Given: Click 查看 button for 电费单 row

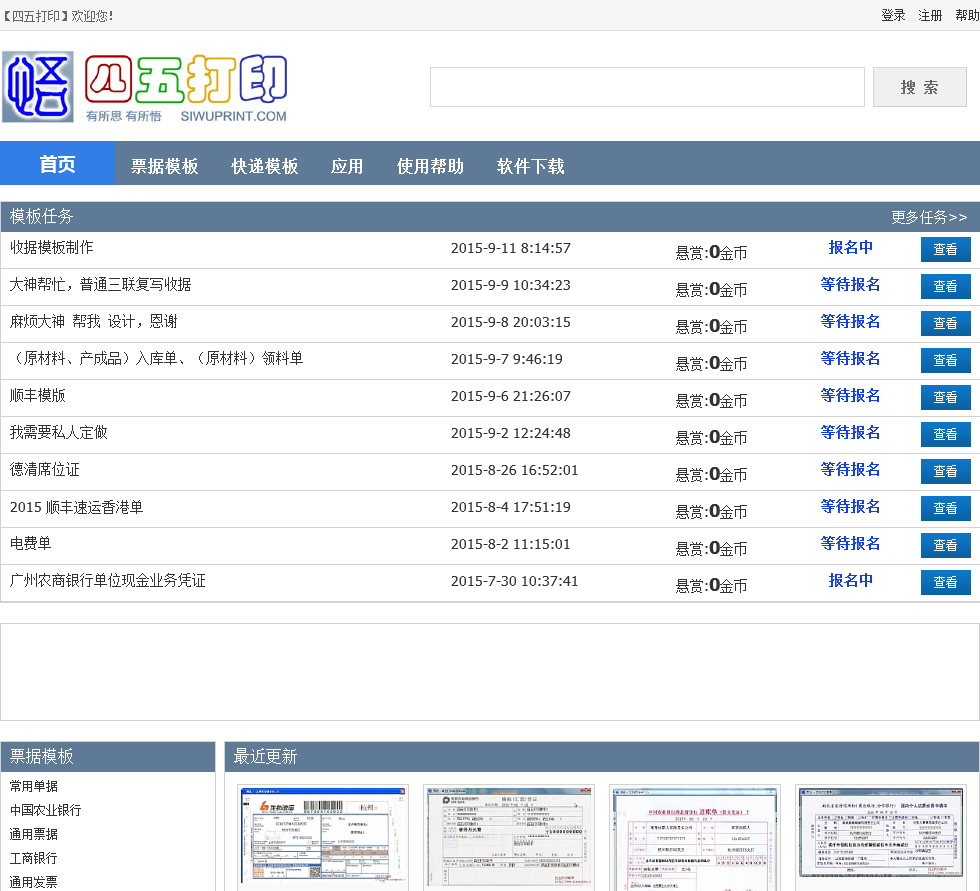Looking at the screenshot, I should 945,546.
